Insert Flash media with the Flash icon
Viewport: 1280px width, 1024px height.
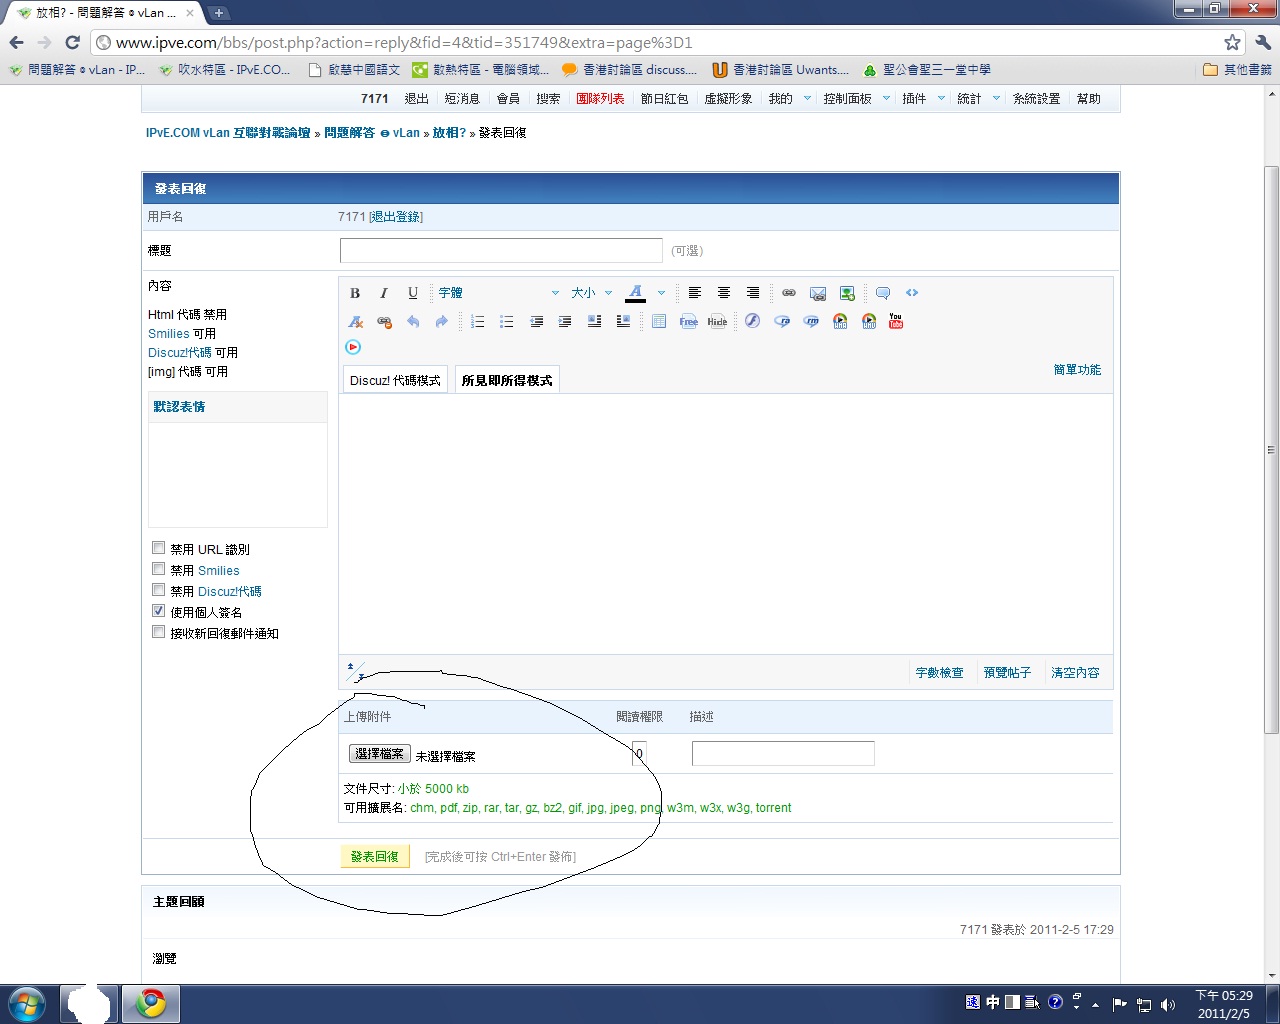[753, 321]
